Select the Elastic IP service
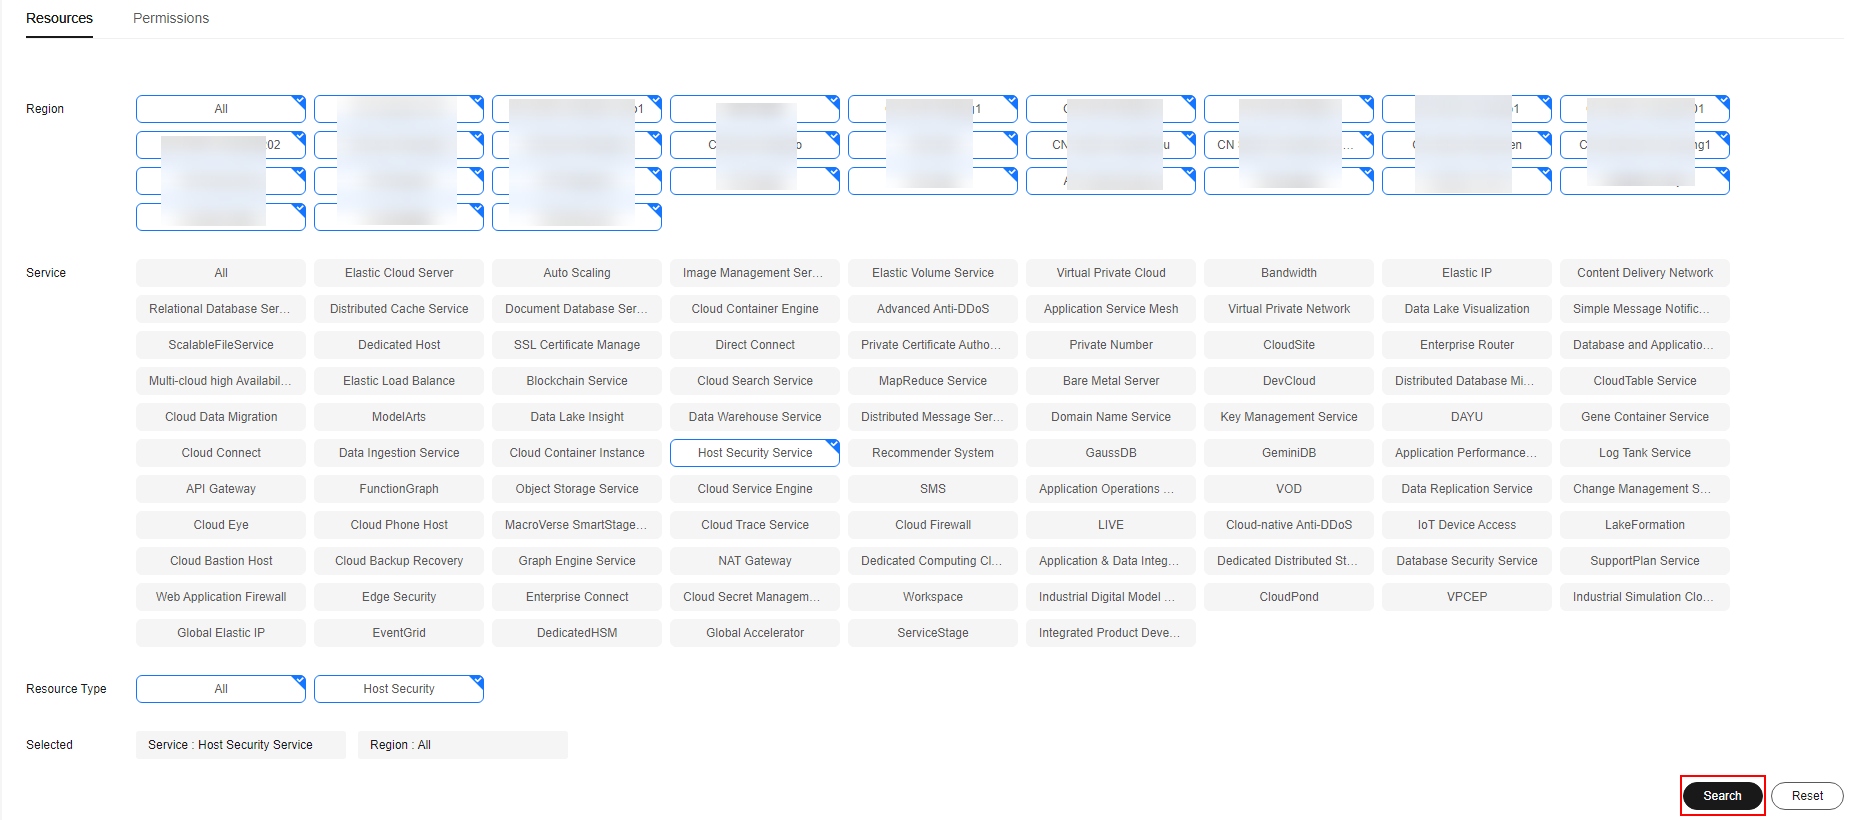Screen dimensions: 1865x820 coord(1467,273)
